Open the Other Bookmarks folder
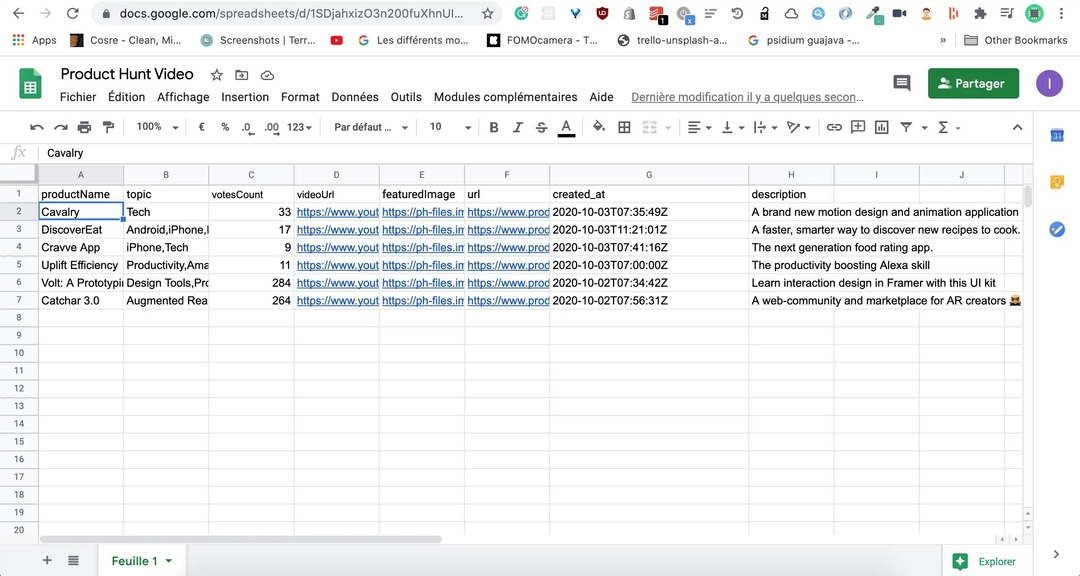This screenshot has width=1080, height=576. coord(1016,40)
